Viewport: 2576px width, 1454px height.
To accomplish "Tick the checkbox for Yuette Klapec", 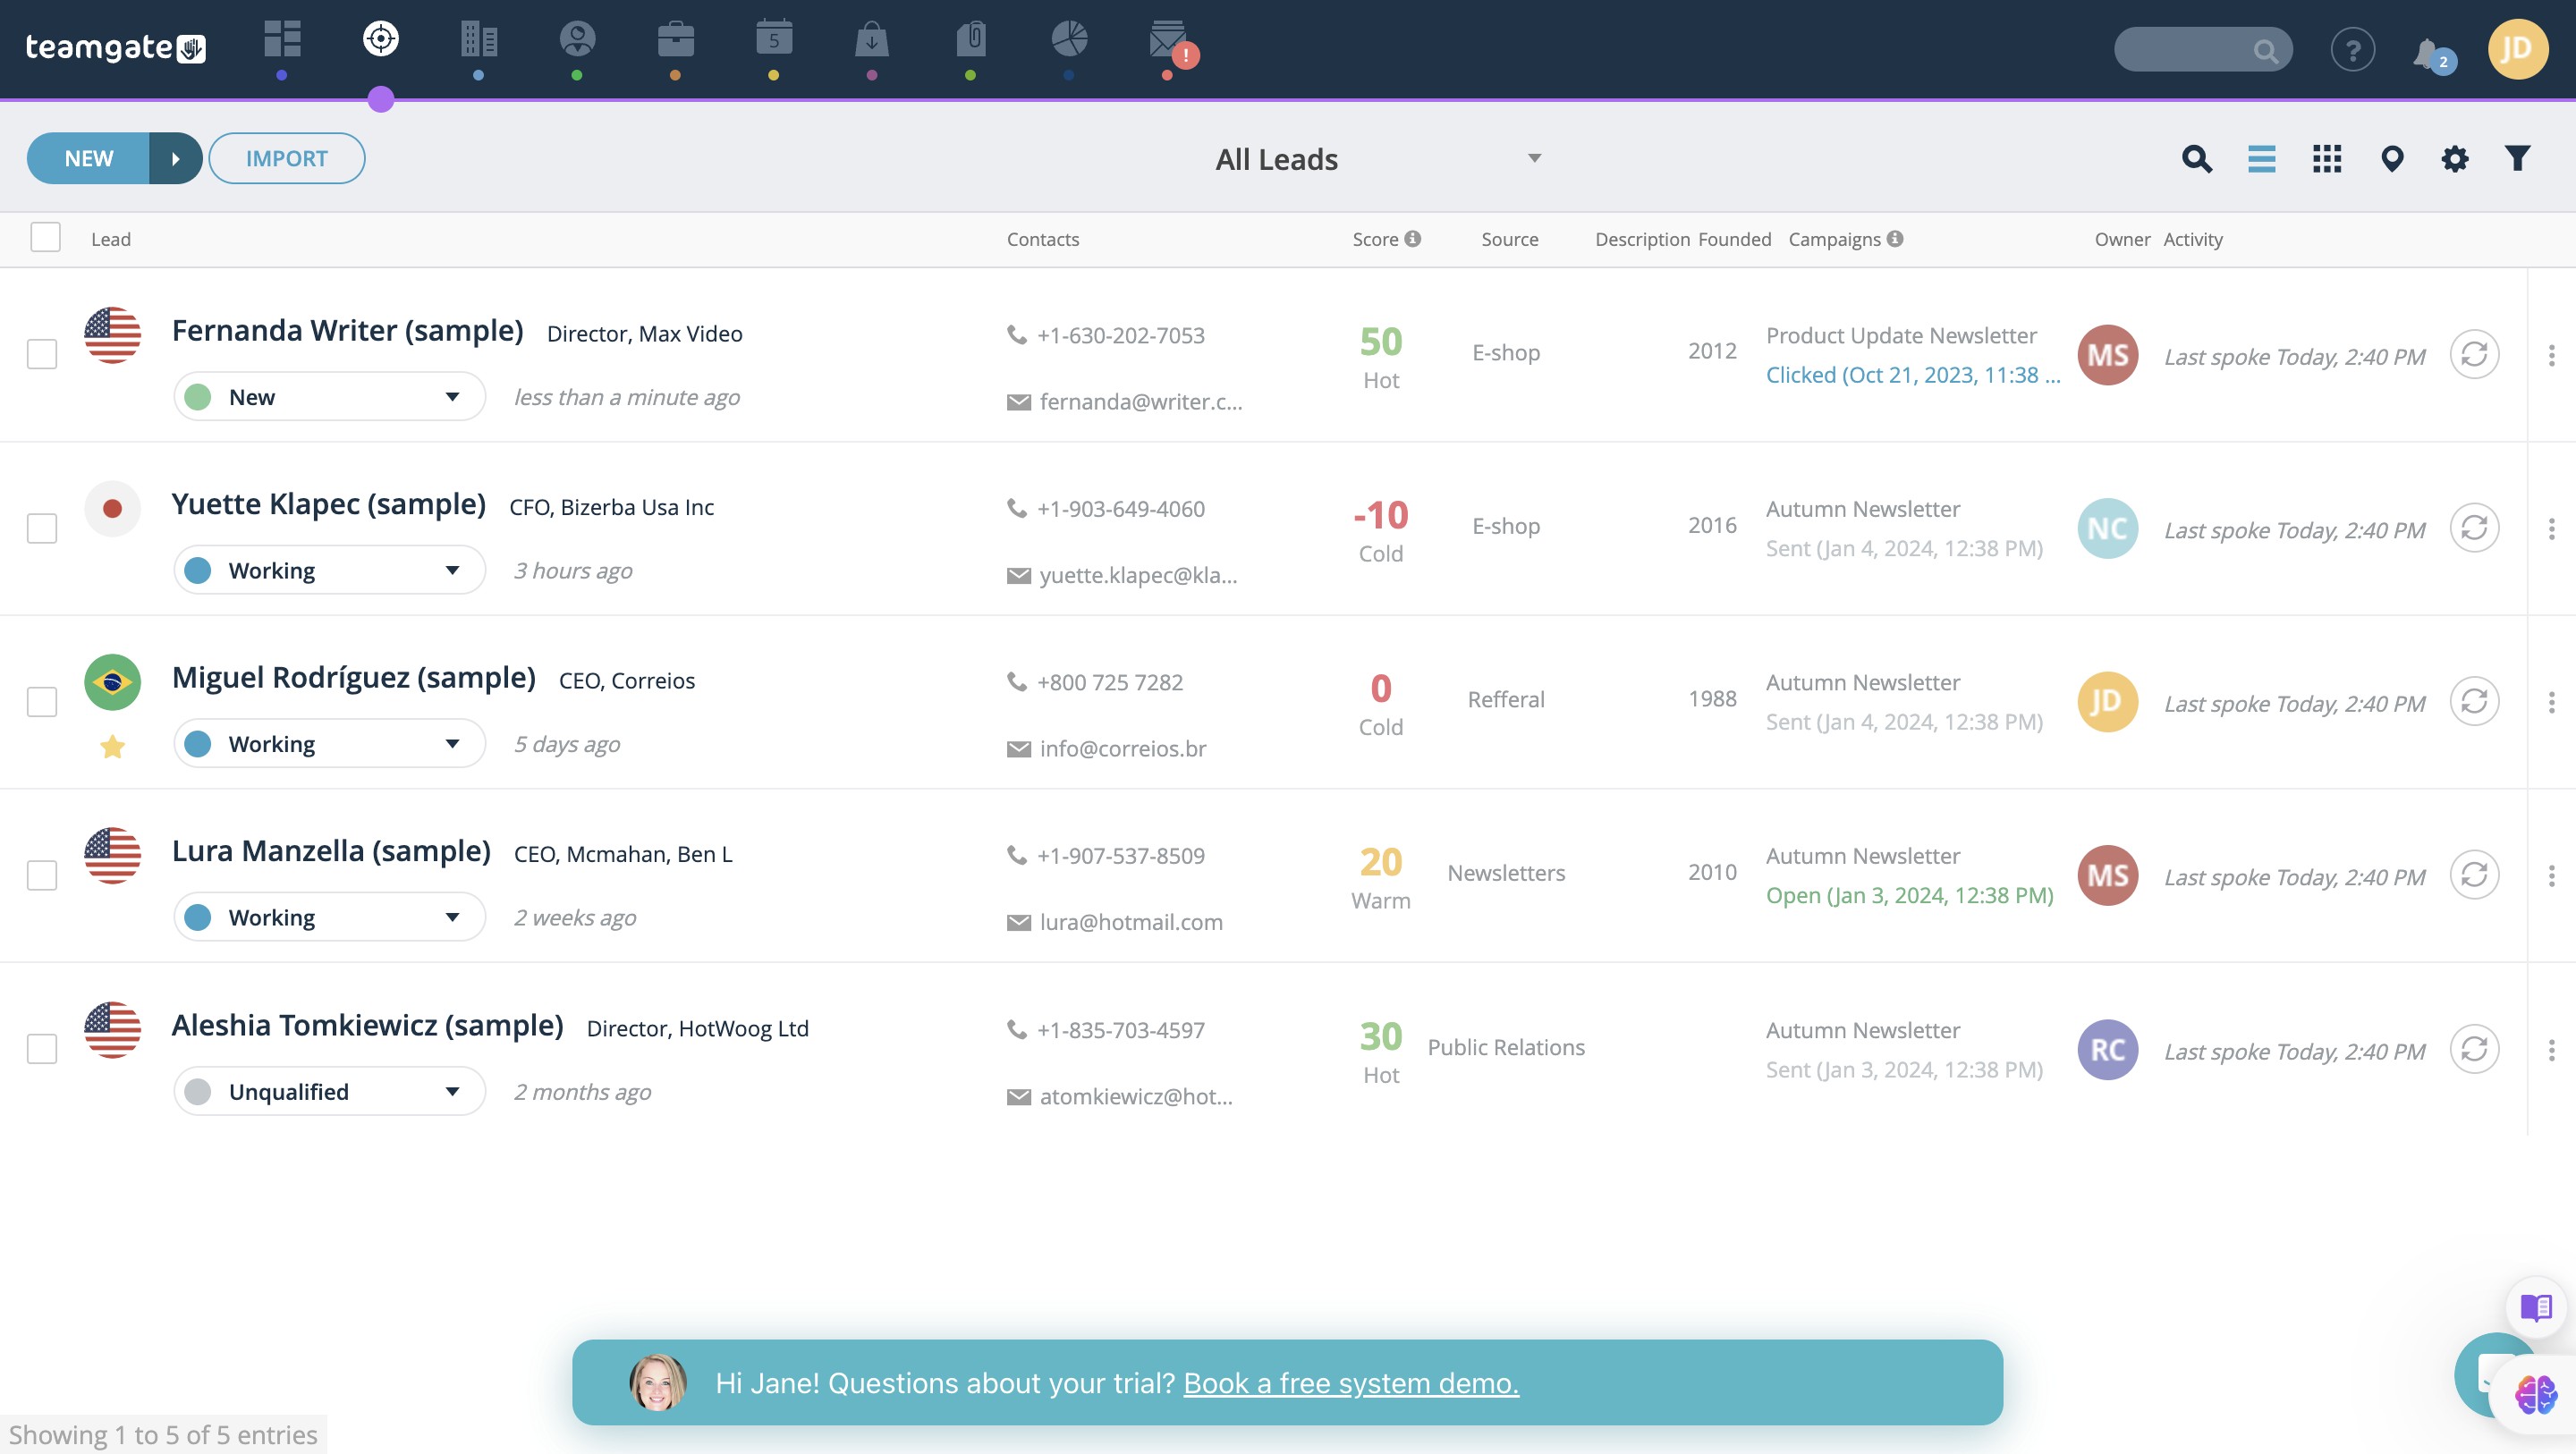I will pyautogui.click(x=42, y=528).
